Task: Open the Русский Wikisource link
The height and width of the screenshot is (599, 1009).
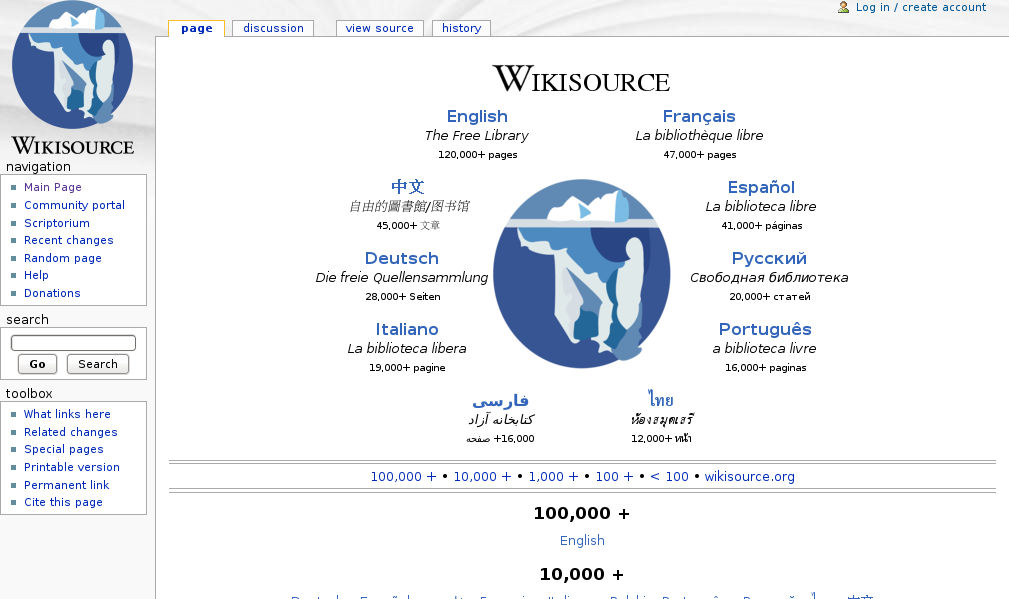Action: click(769, 259)
